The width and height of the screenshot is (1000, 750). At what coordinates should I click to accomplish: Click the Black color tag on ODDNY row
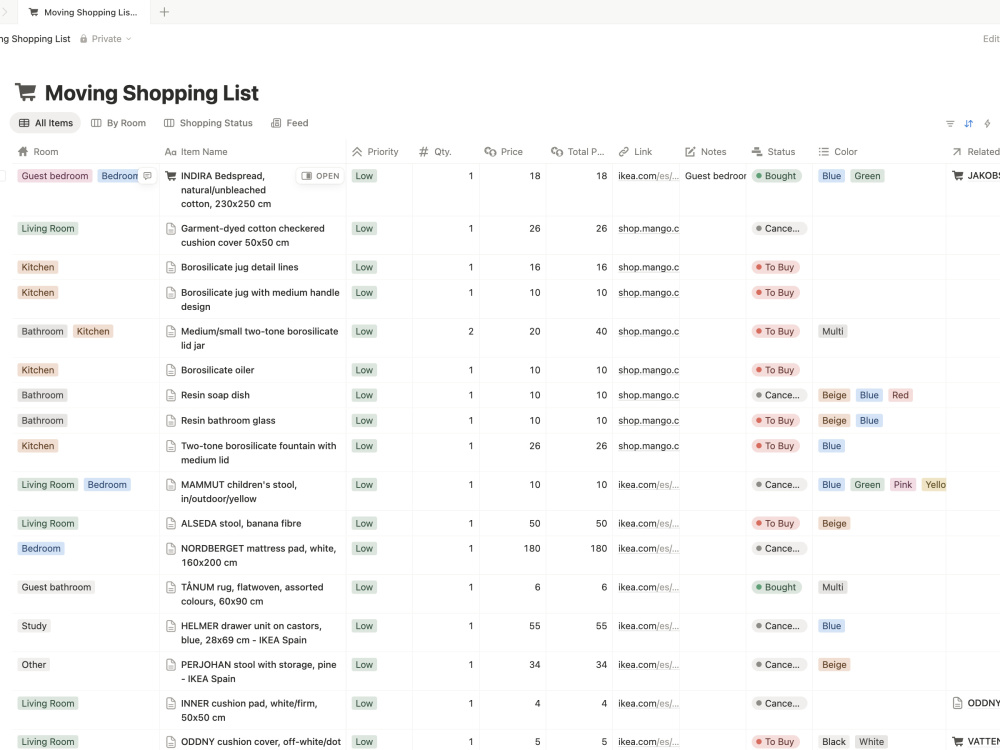coord(834,742)
